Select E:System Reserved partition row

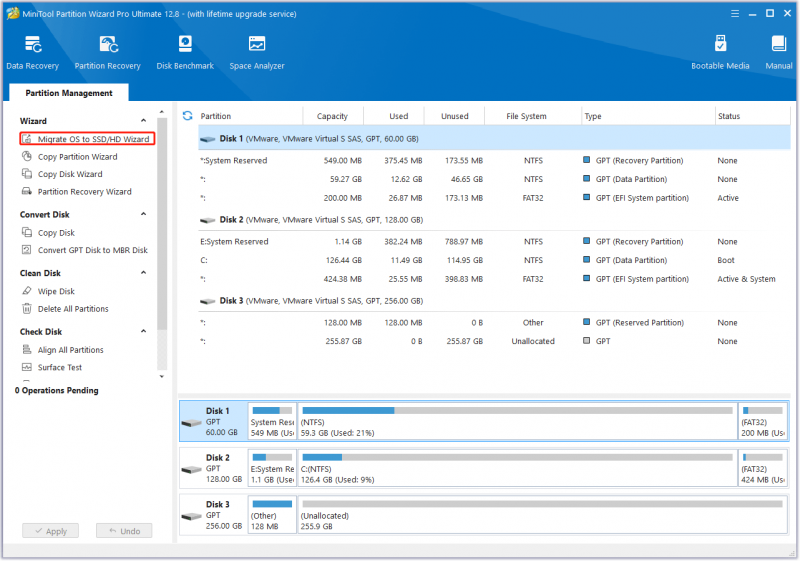click(494, 241)
